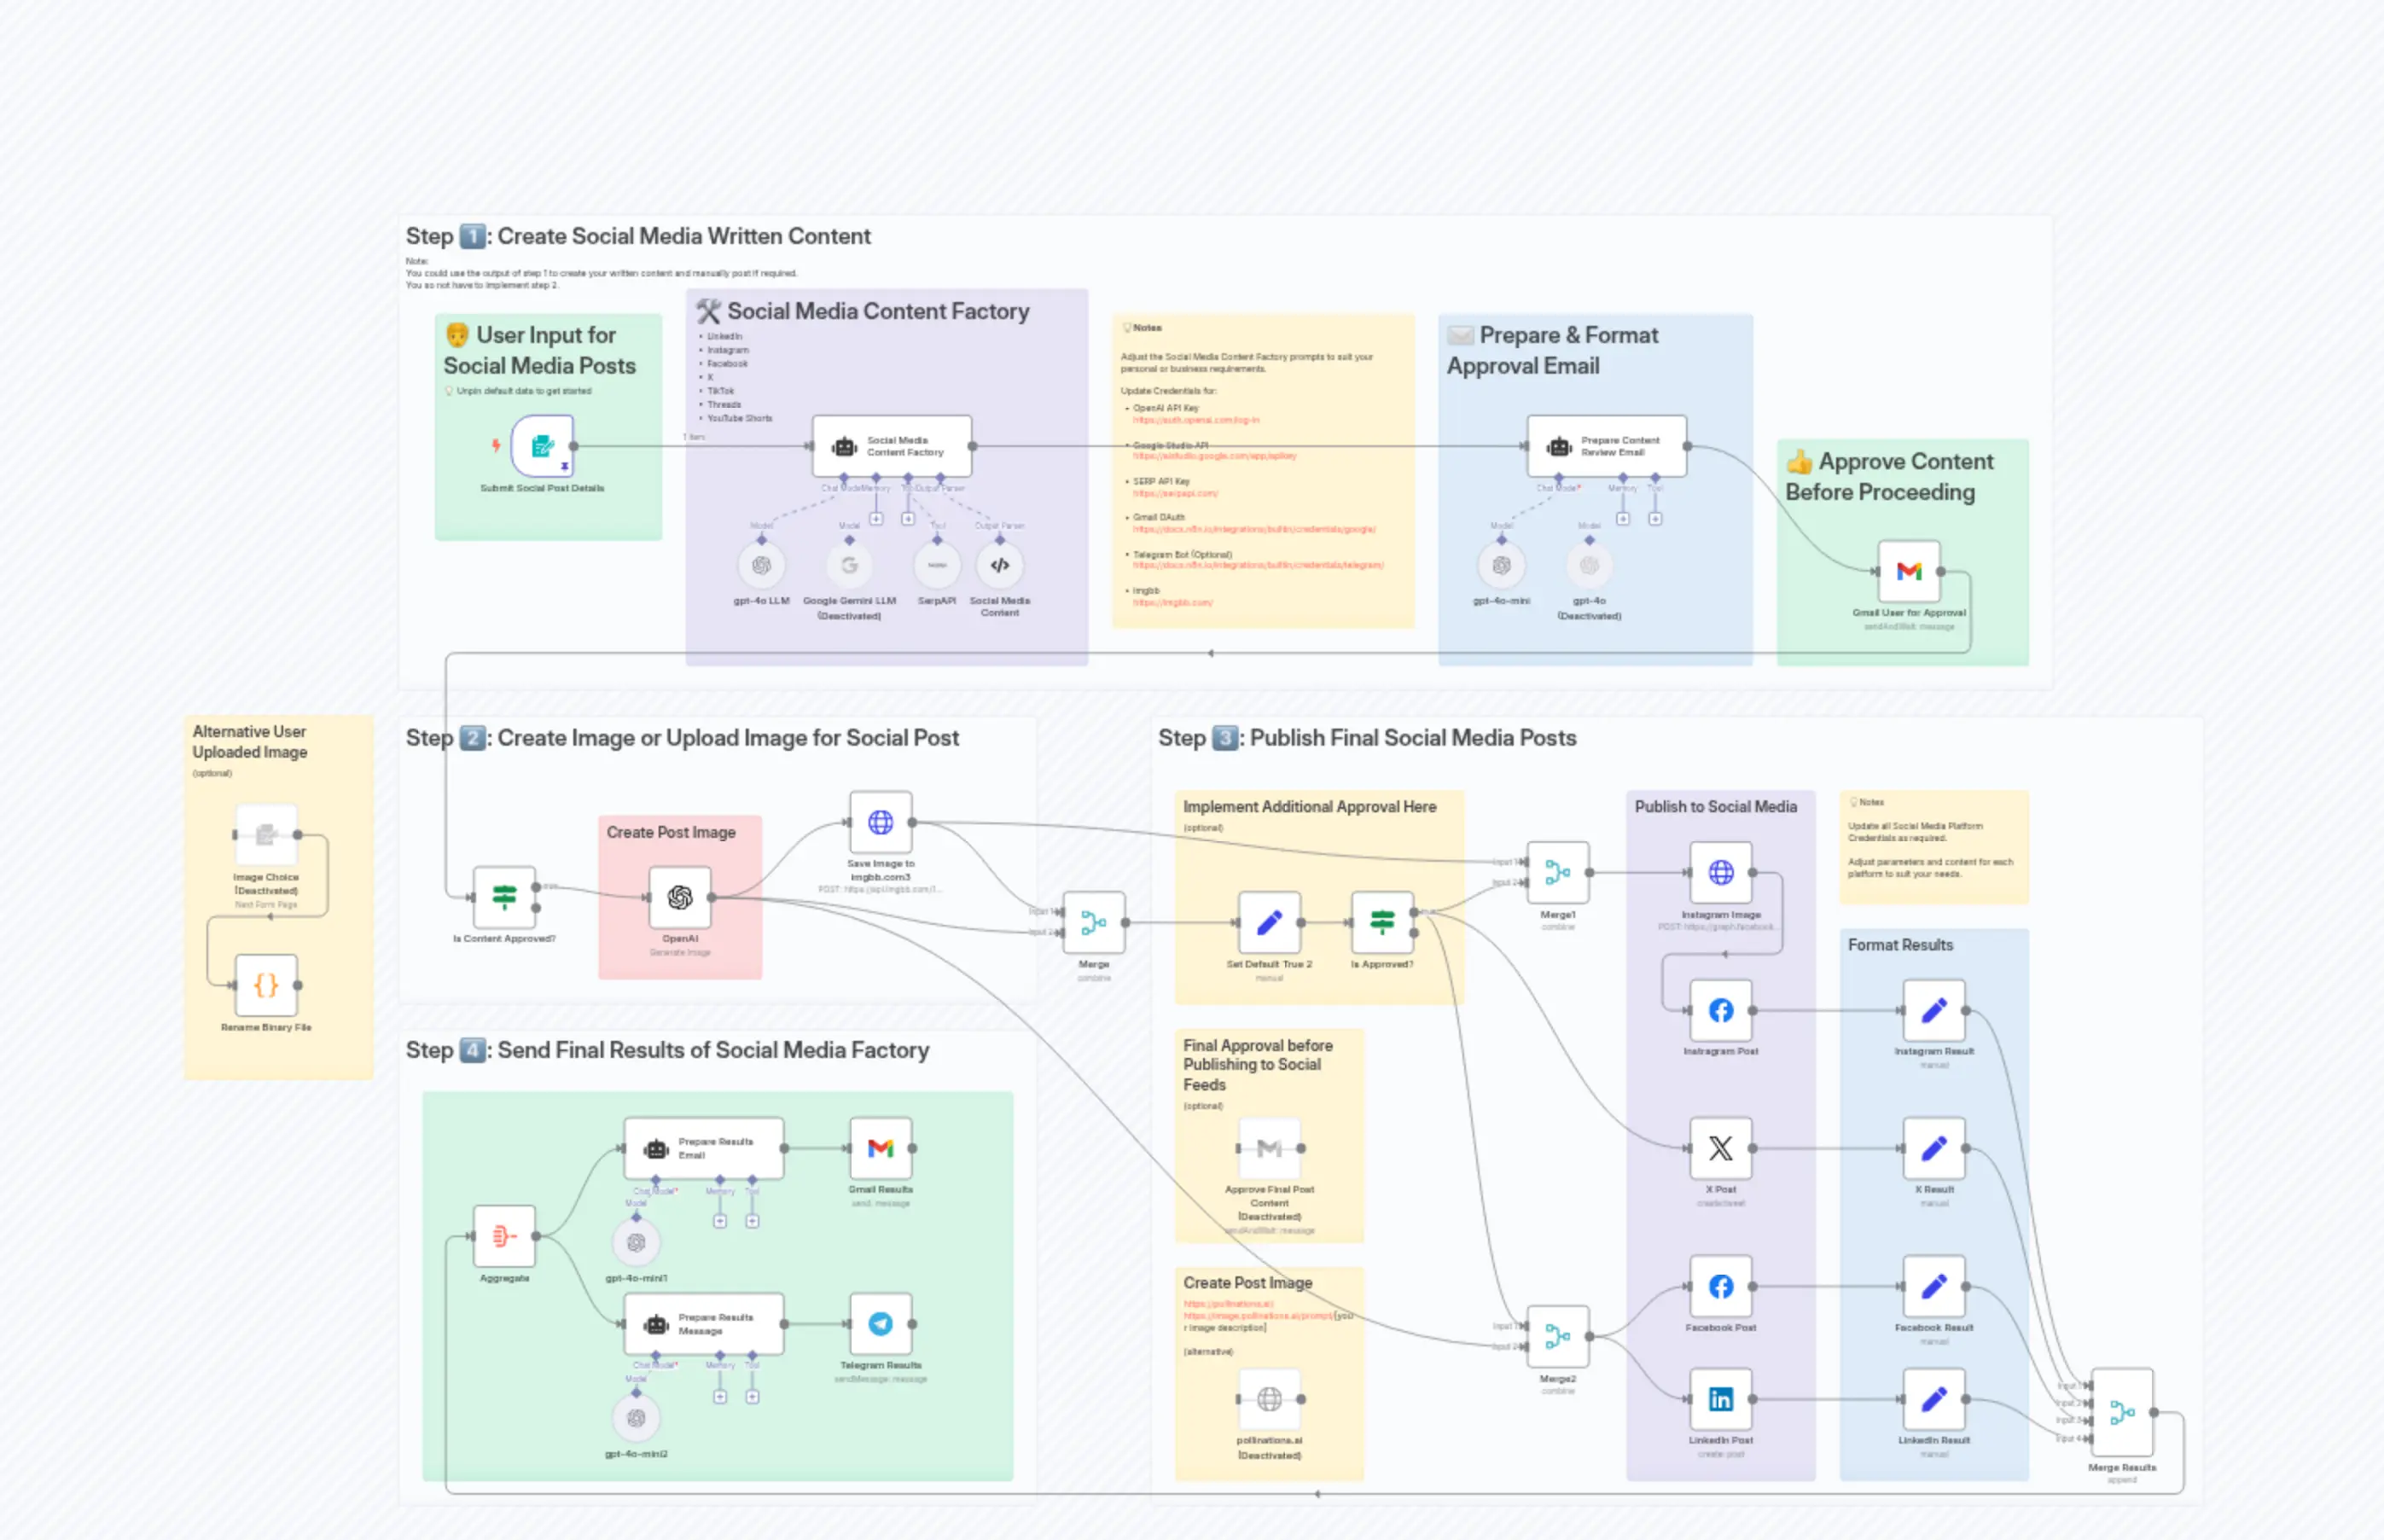Open the Submit Social Post Details form trigger node
This screenshot has width=2384, height=1540.
(542, 447)
